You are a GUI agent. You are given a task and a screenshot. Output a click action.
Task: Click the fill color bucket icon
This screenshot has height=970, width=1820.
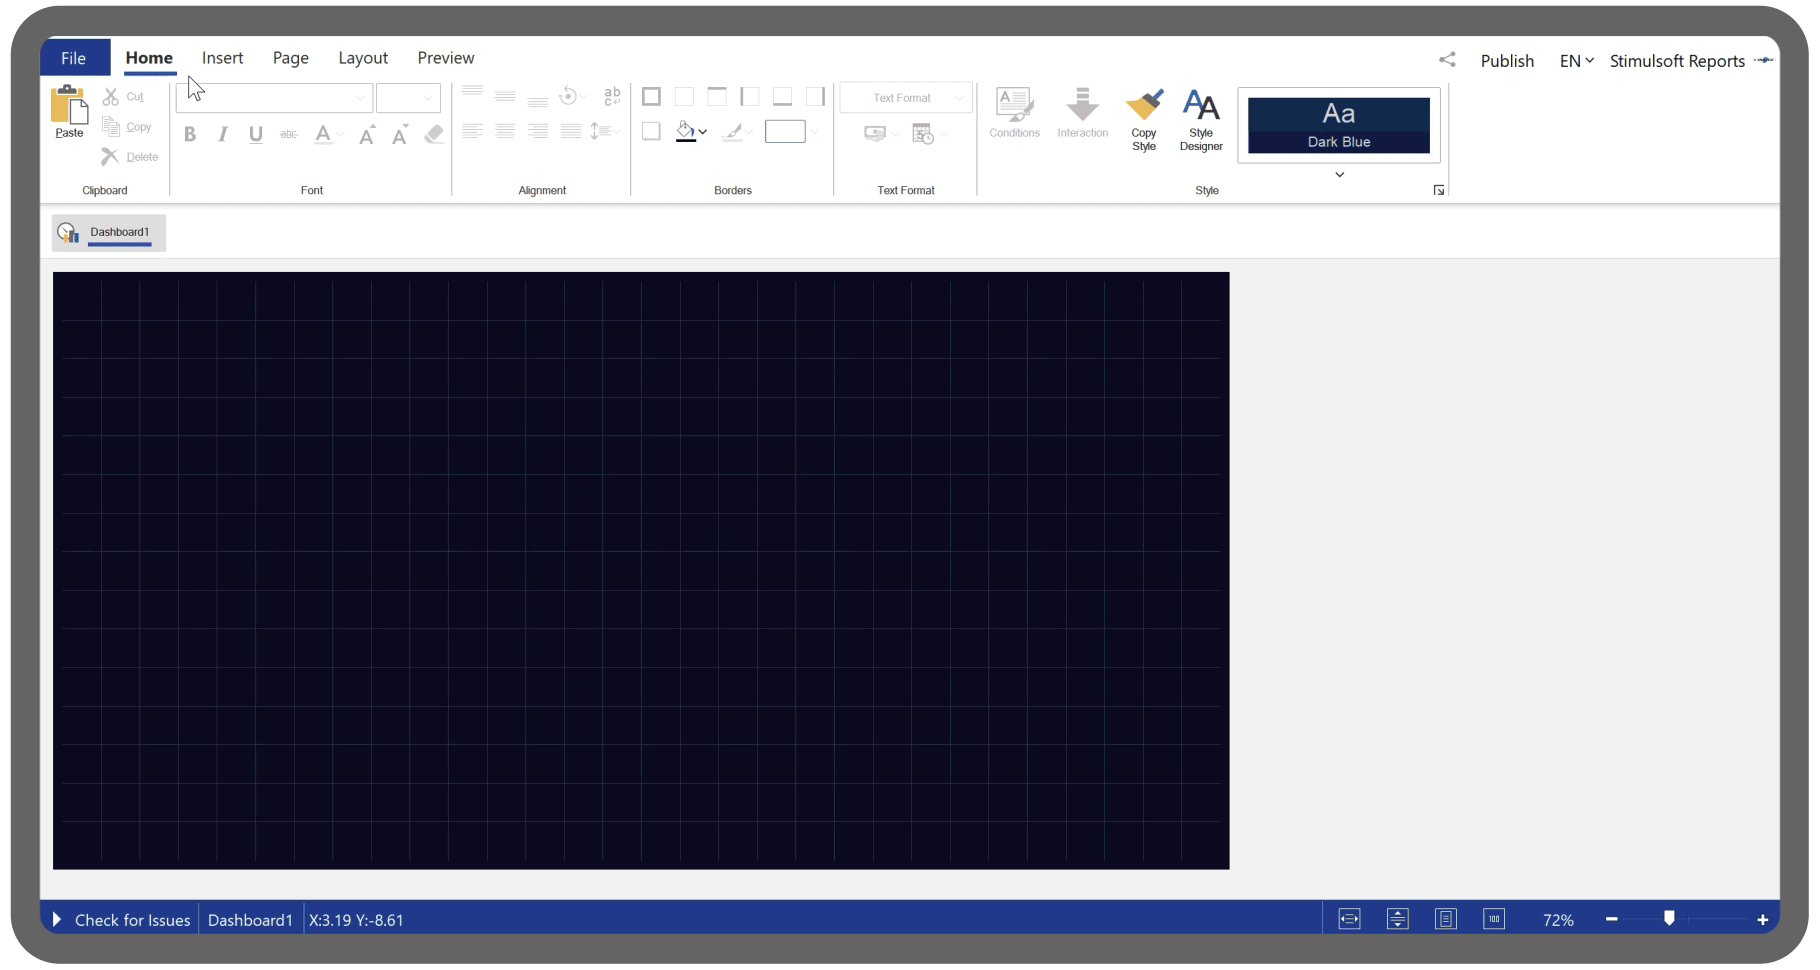tap(686, 132)
